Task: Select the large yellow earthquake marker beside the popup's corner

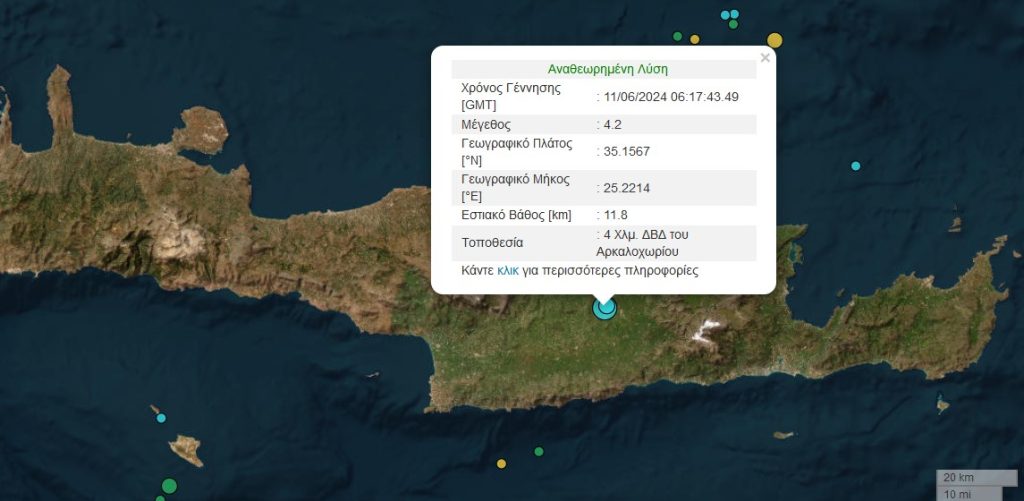Action: click(774, 41)
